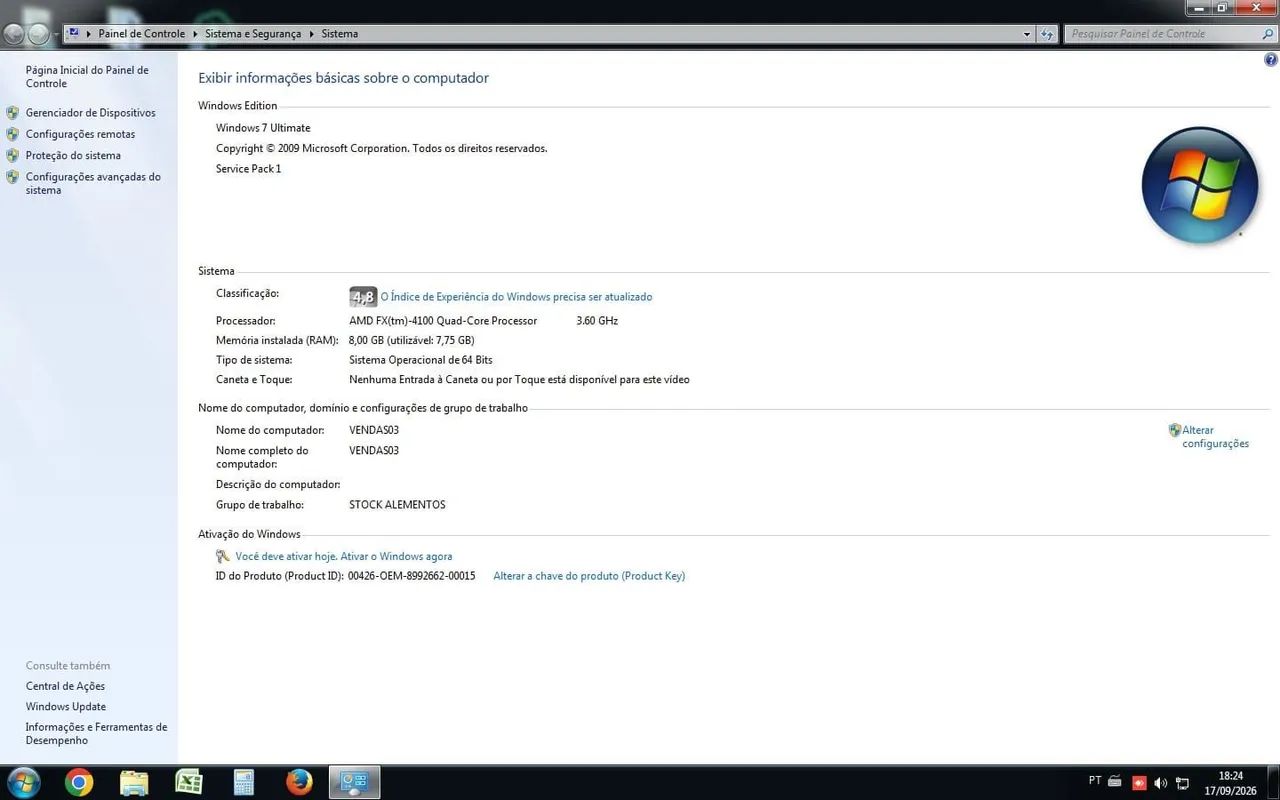Select the Sistema breadcrumb item

[339, 34]
